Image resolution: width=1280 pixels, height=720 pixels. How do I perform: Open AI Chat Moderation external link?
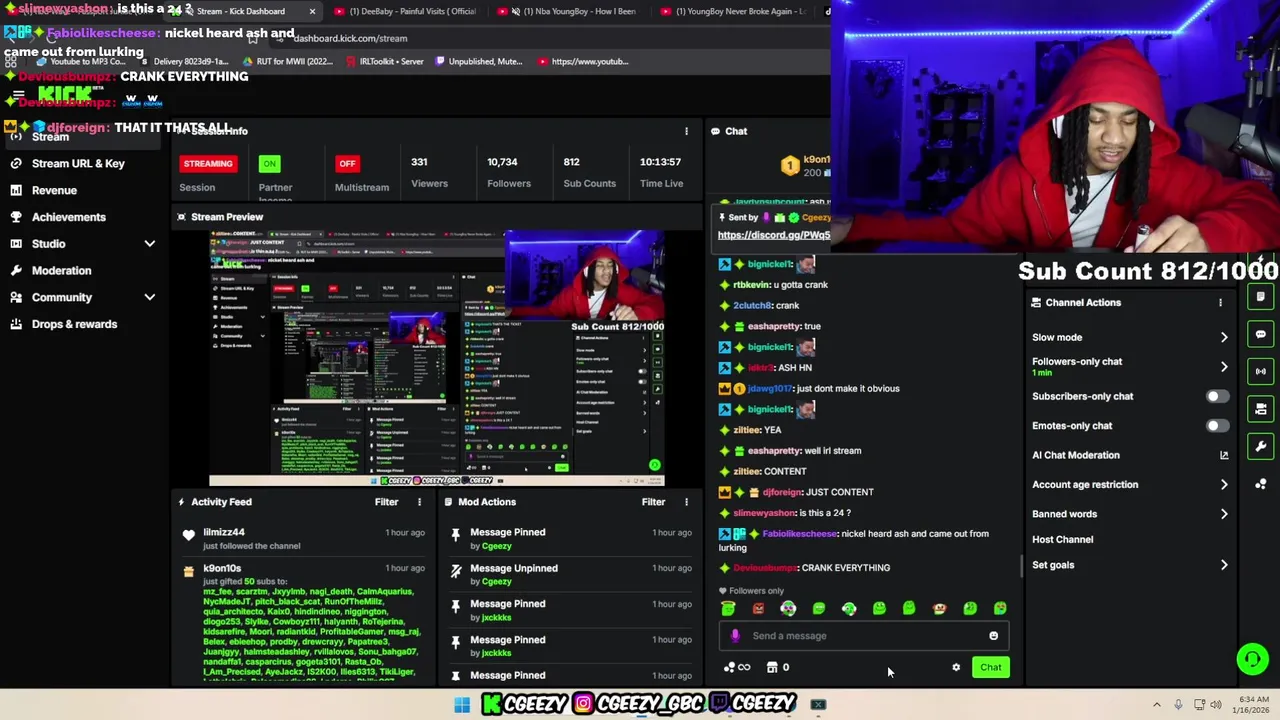coord(1224,455)
